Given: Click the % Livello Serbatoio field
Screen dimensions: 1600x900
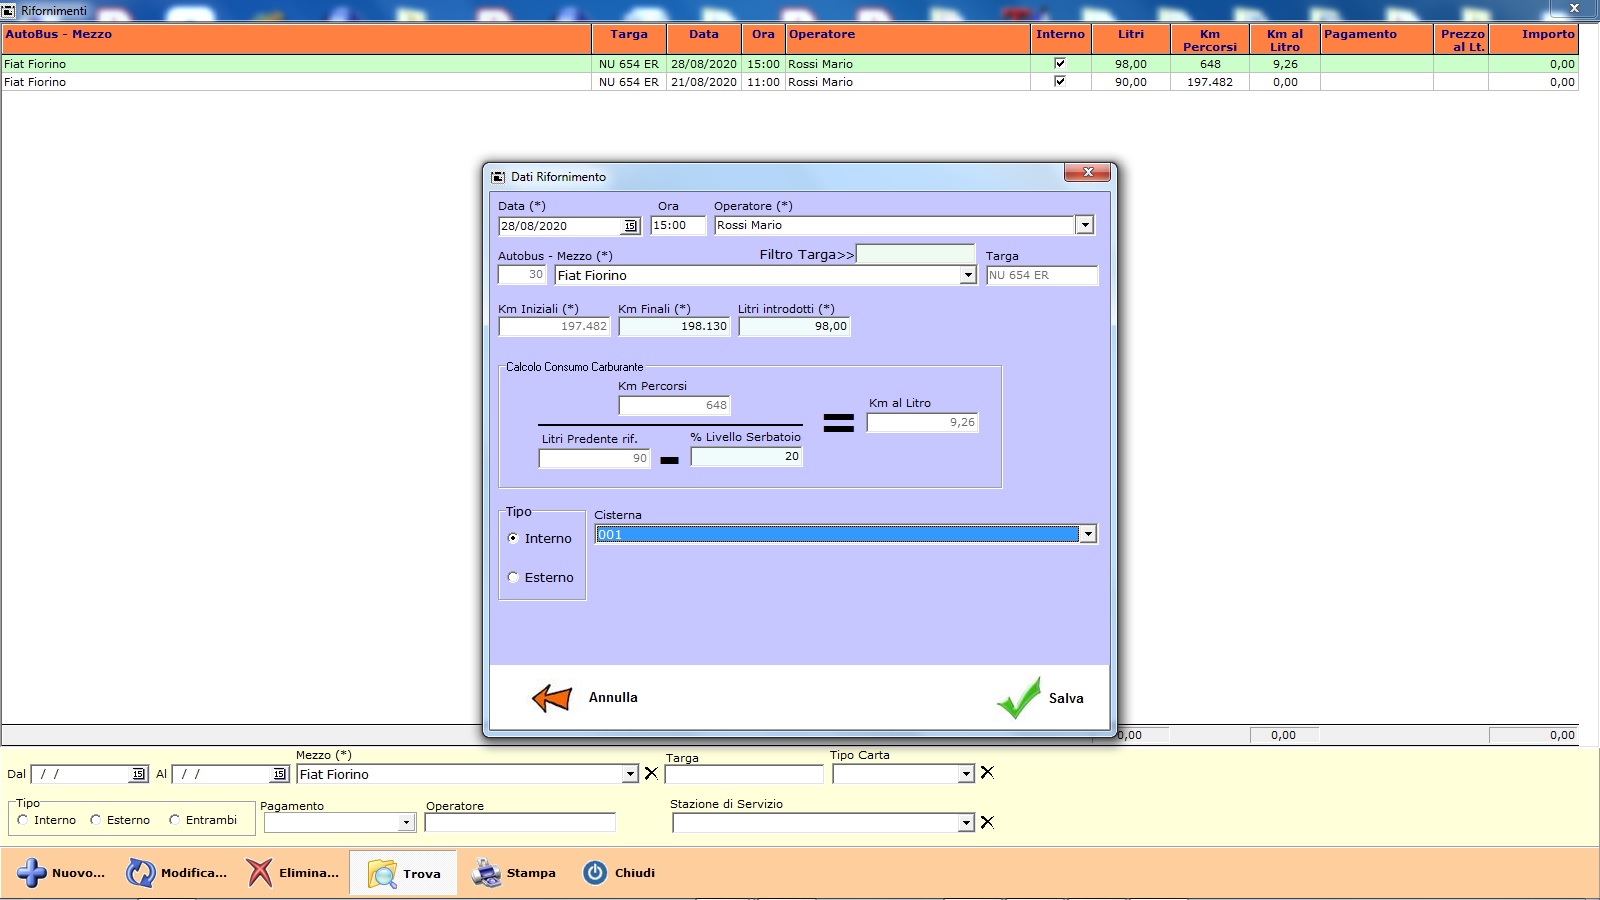Looking at the screenshot, I should coord(746,456).
